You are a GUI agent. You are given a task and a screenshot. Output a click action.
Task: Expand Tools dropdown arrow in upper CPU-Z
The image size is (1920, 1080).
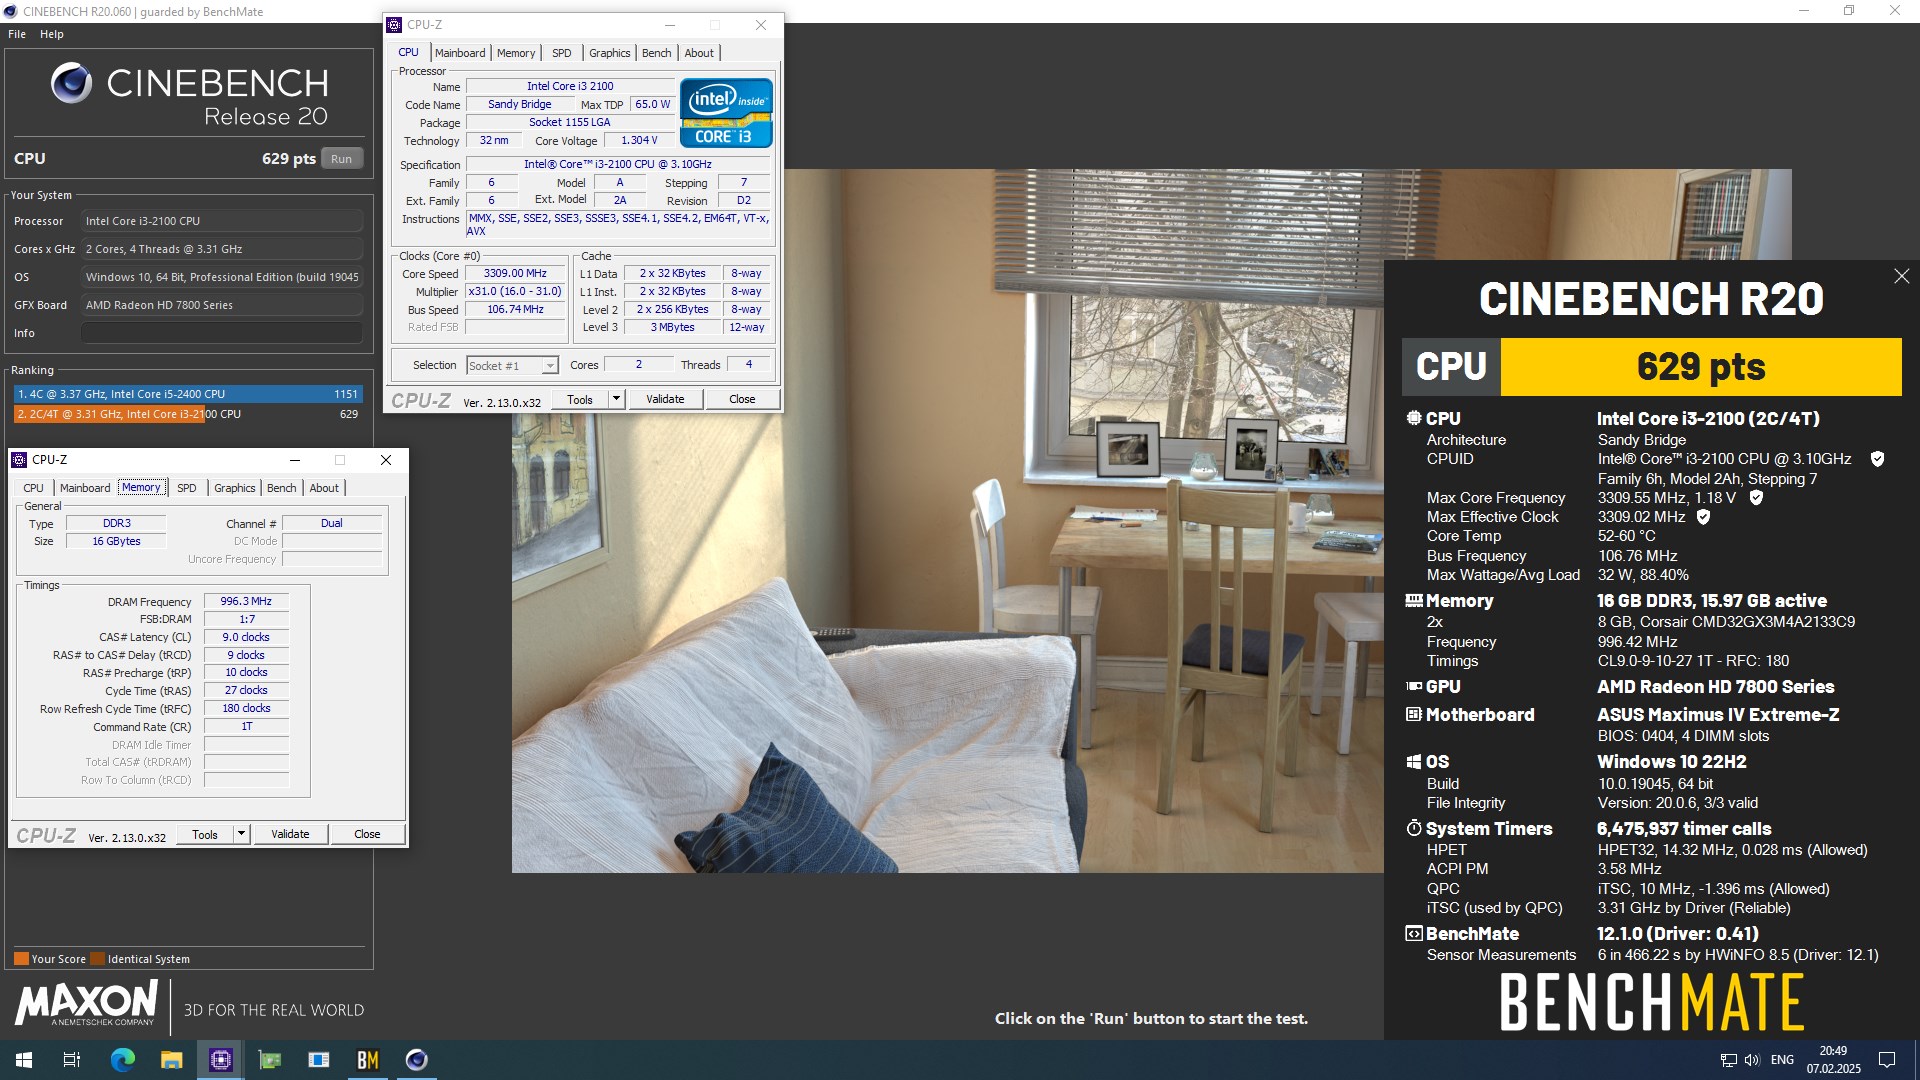616,399
